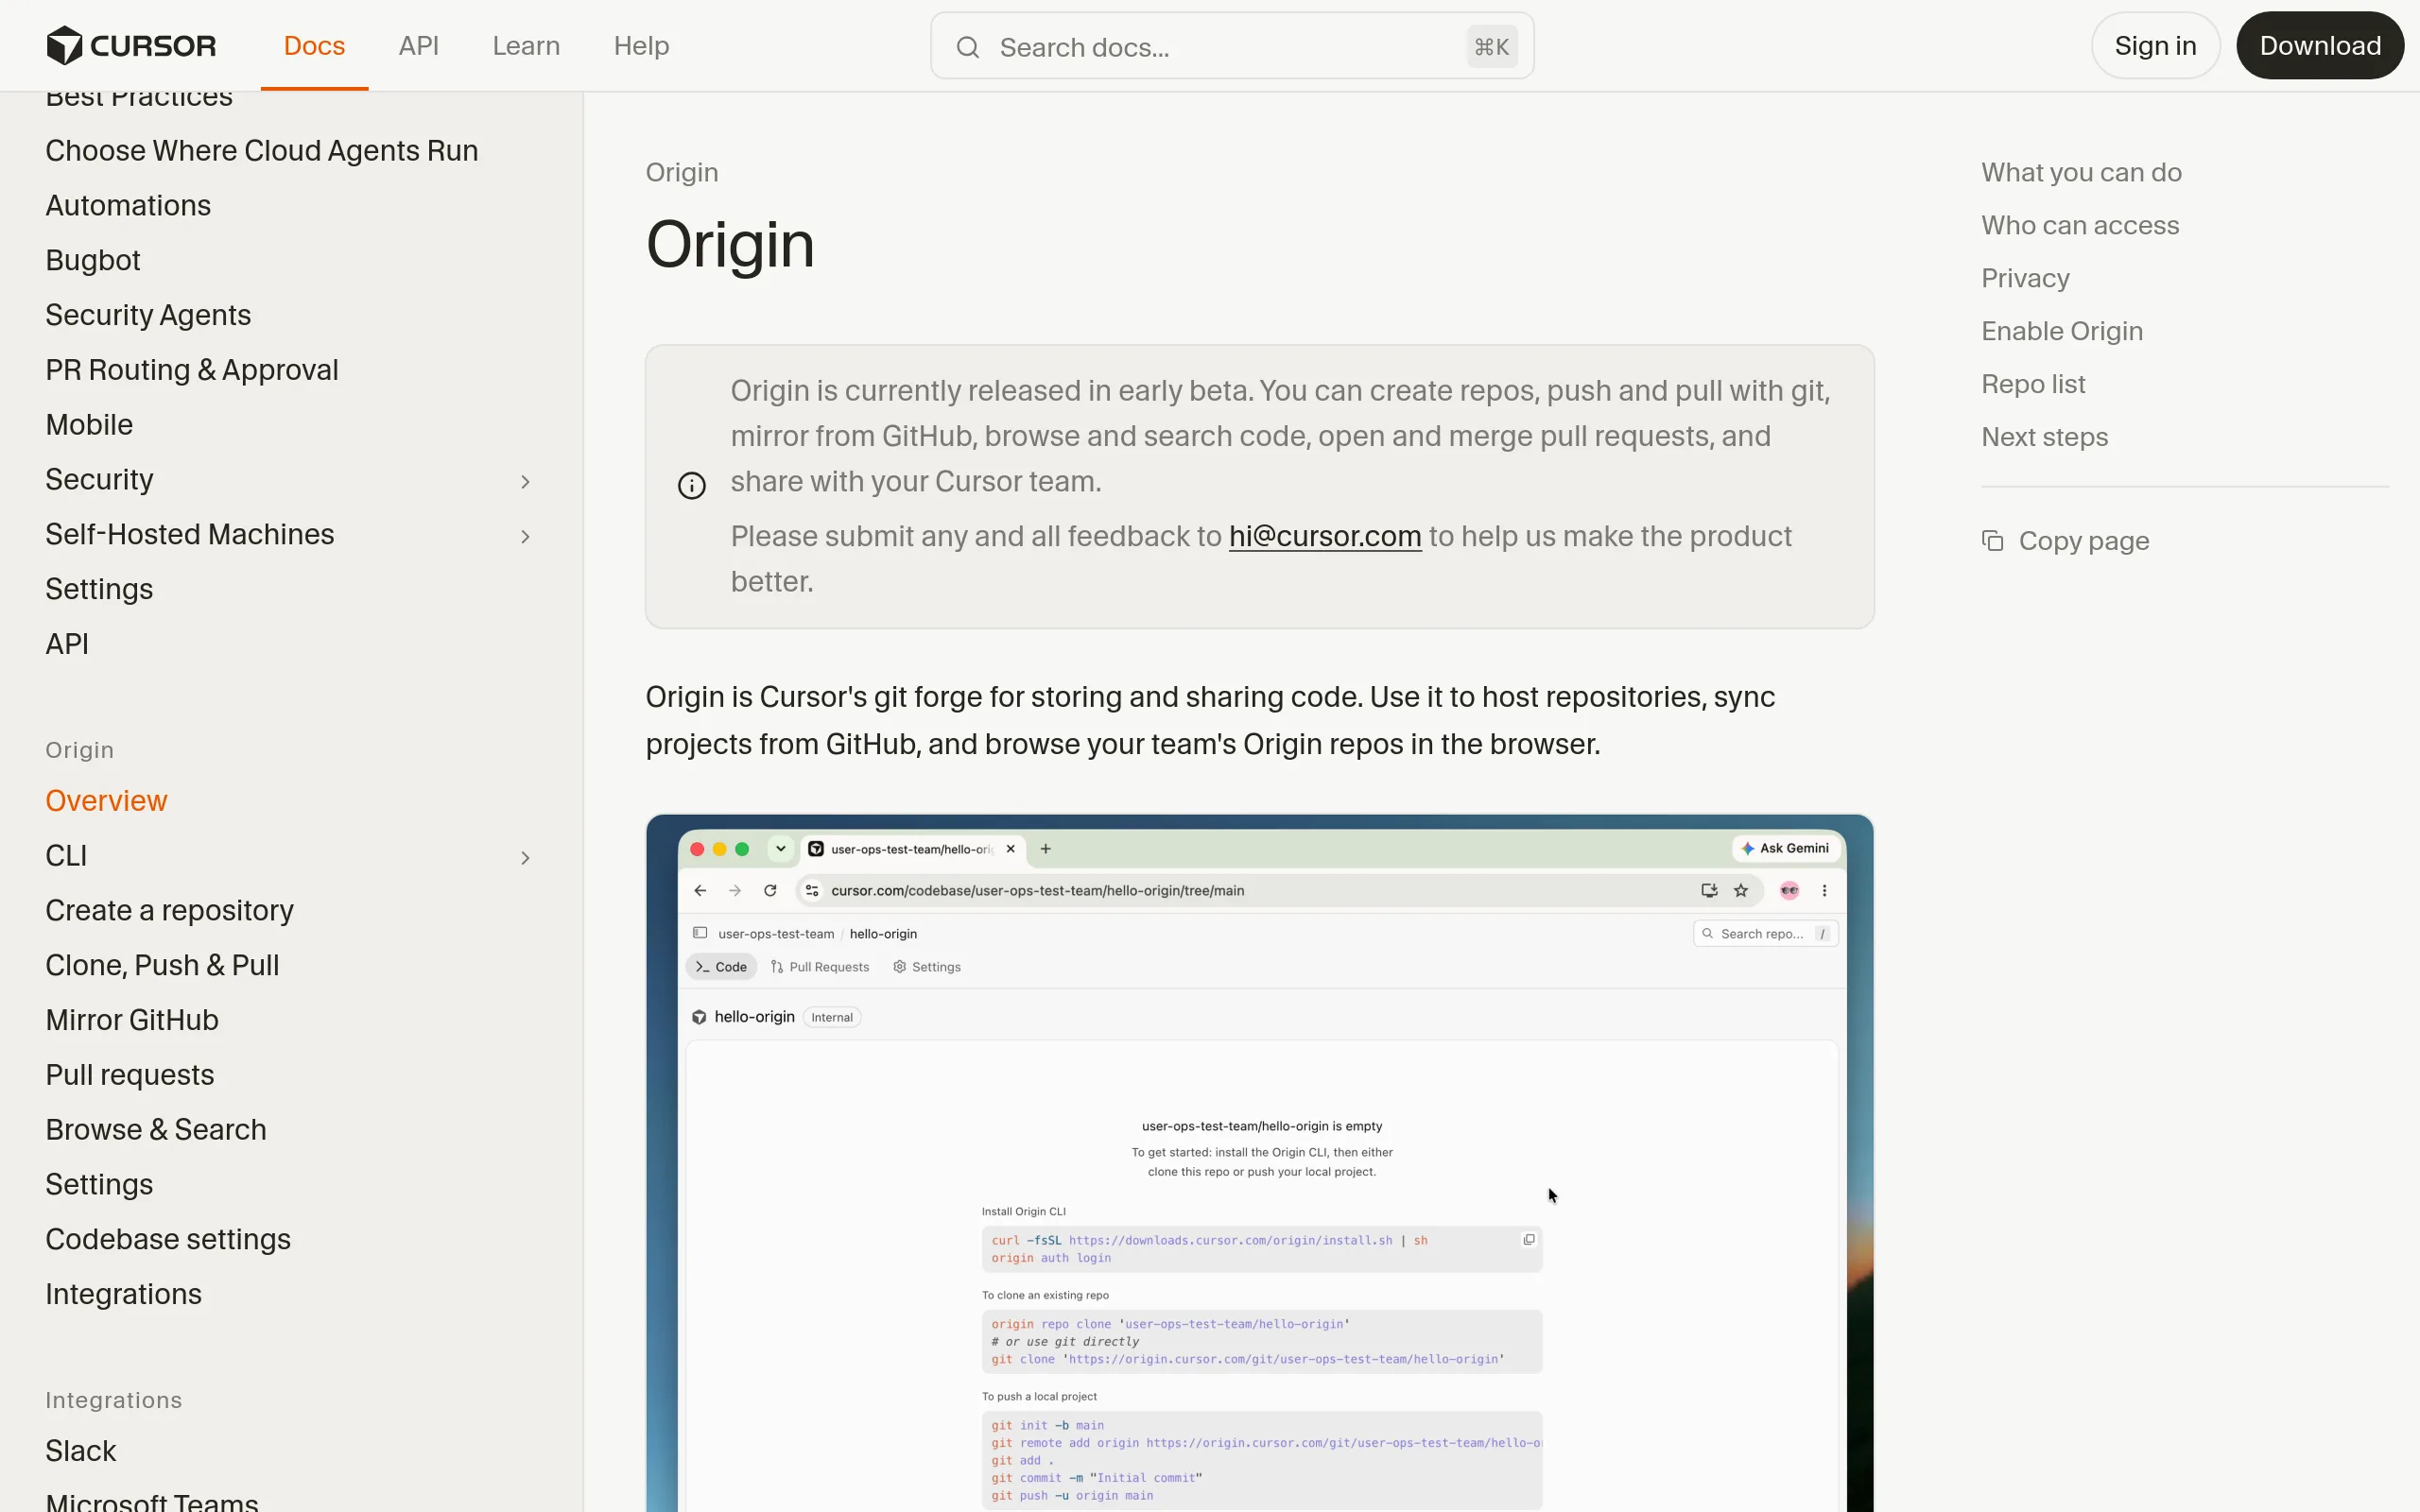Switch to the Learn tab

[525, 46]
